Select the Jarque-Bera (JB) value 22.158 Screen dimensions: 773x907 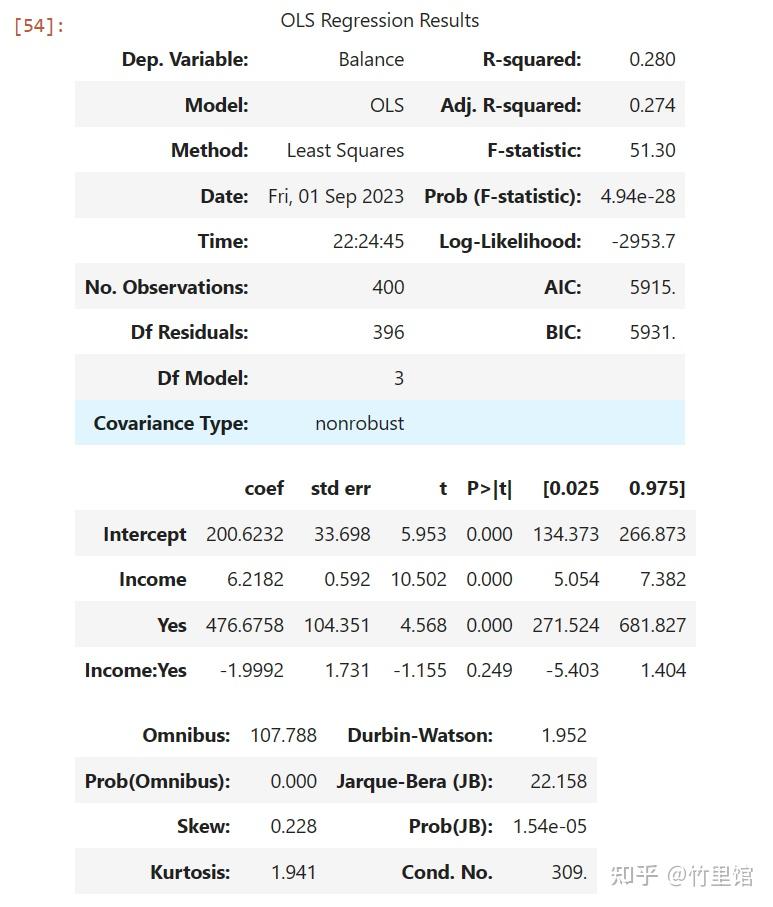pos(558,781)
